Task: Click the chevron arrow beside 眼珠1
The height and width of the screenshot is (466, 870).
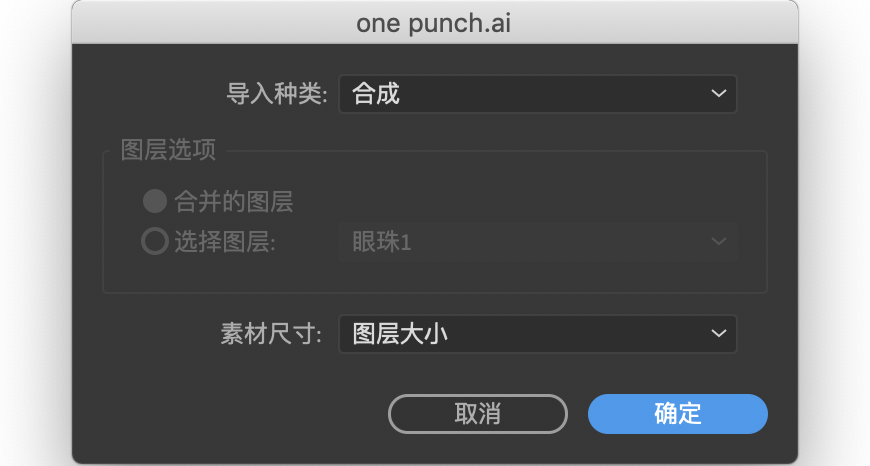Action: pos(718,242)
